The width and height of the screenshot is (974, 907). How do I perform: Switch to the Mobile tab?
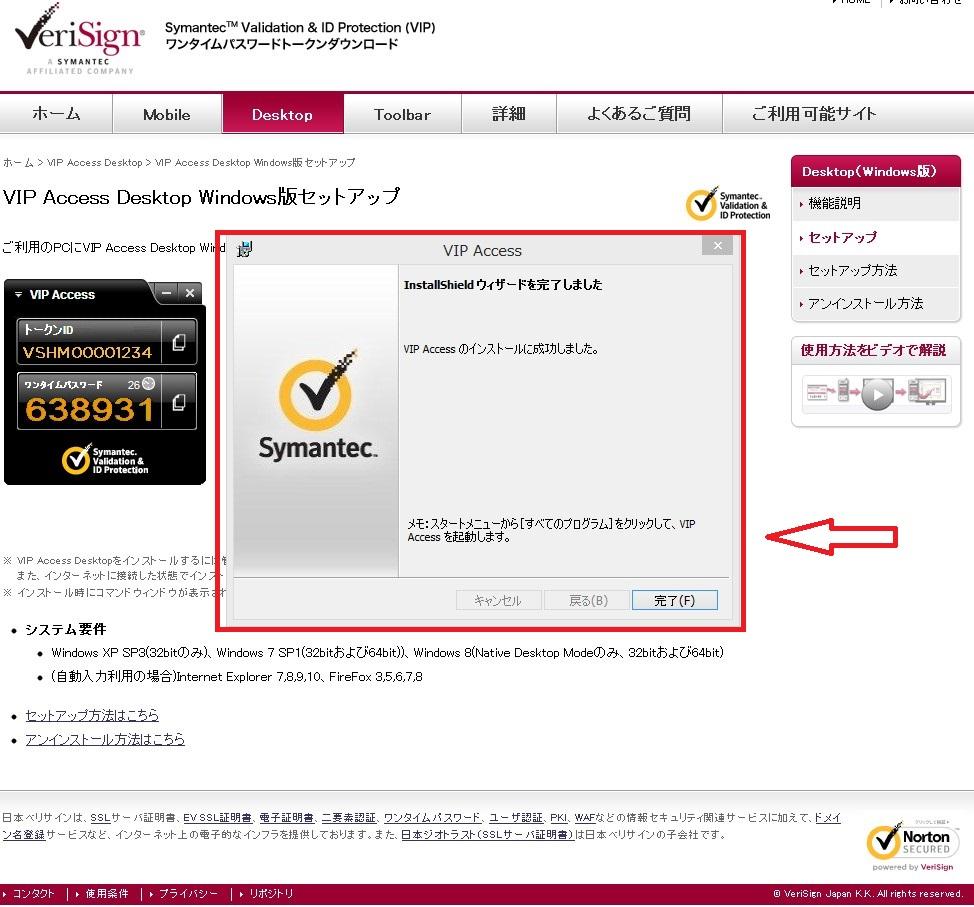click(x=166, y=114)
